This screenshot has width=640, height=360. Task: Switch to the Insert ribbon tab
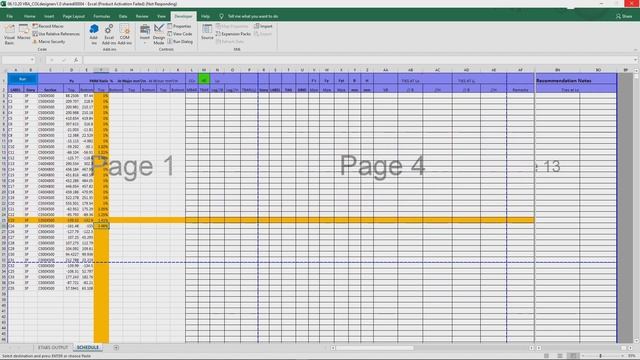(49, 16)
